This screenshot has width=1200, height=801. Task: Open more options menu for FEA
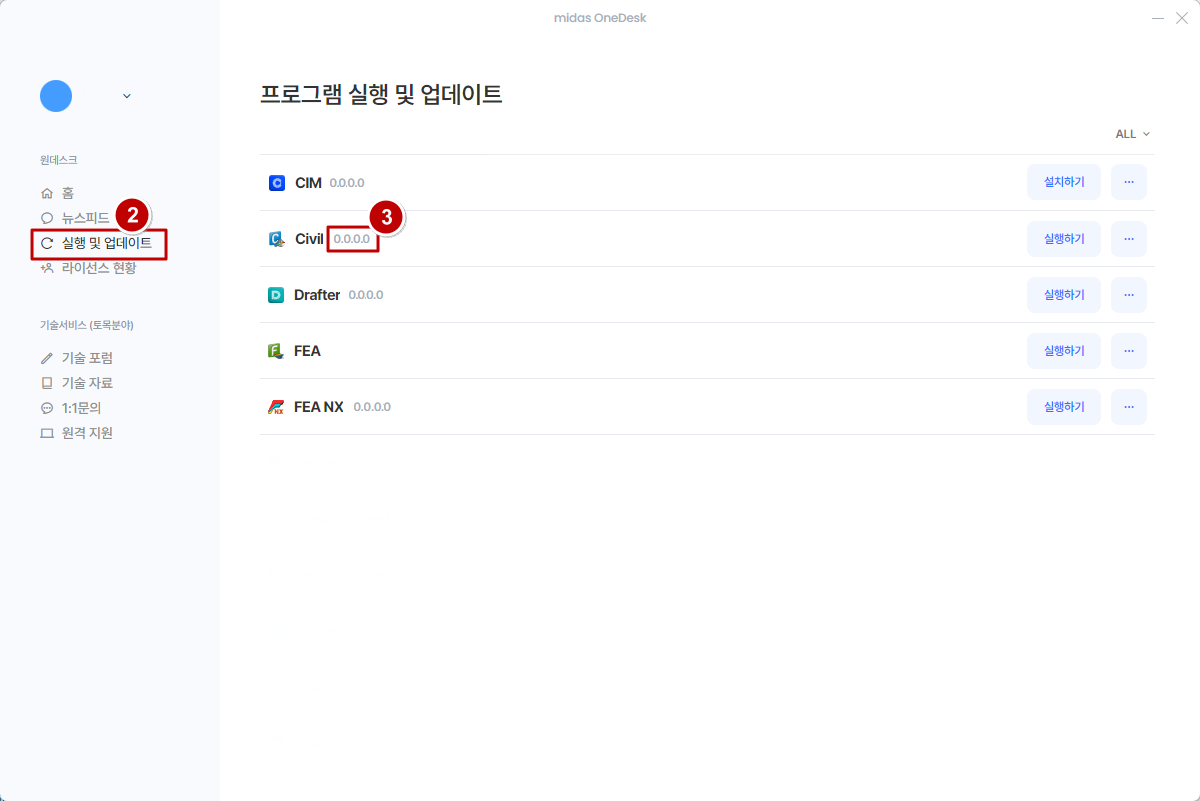coord(1129,351)
